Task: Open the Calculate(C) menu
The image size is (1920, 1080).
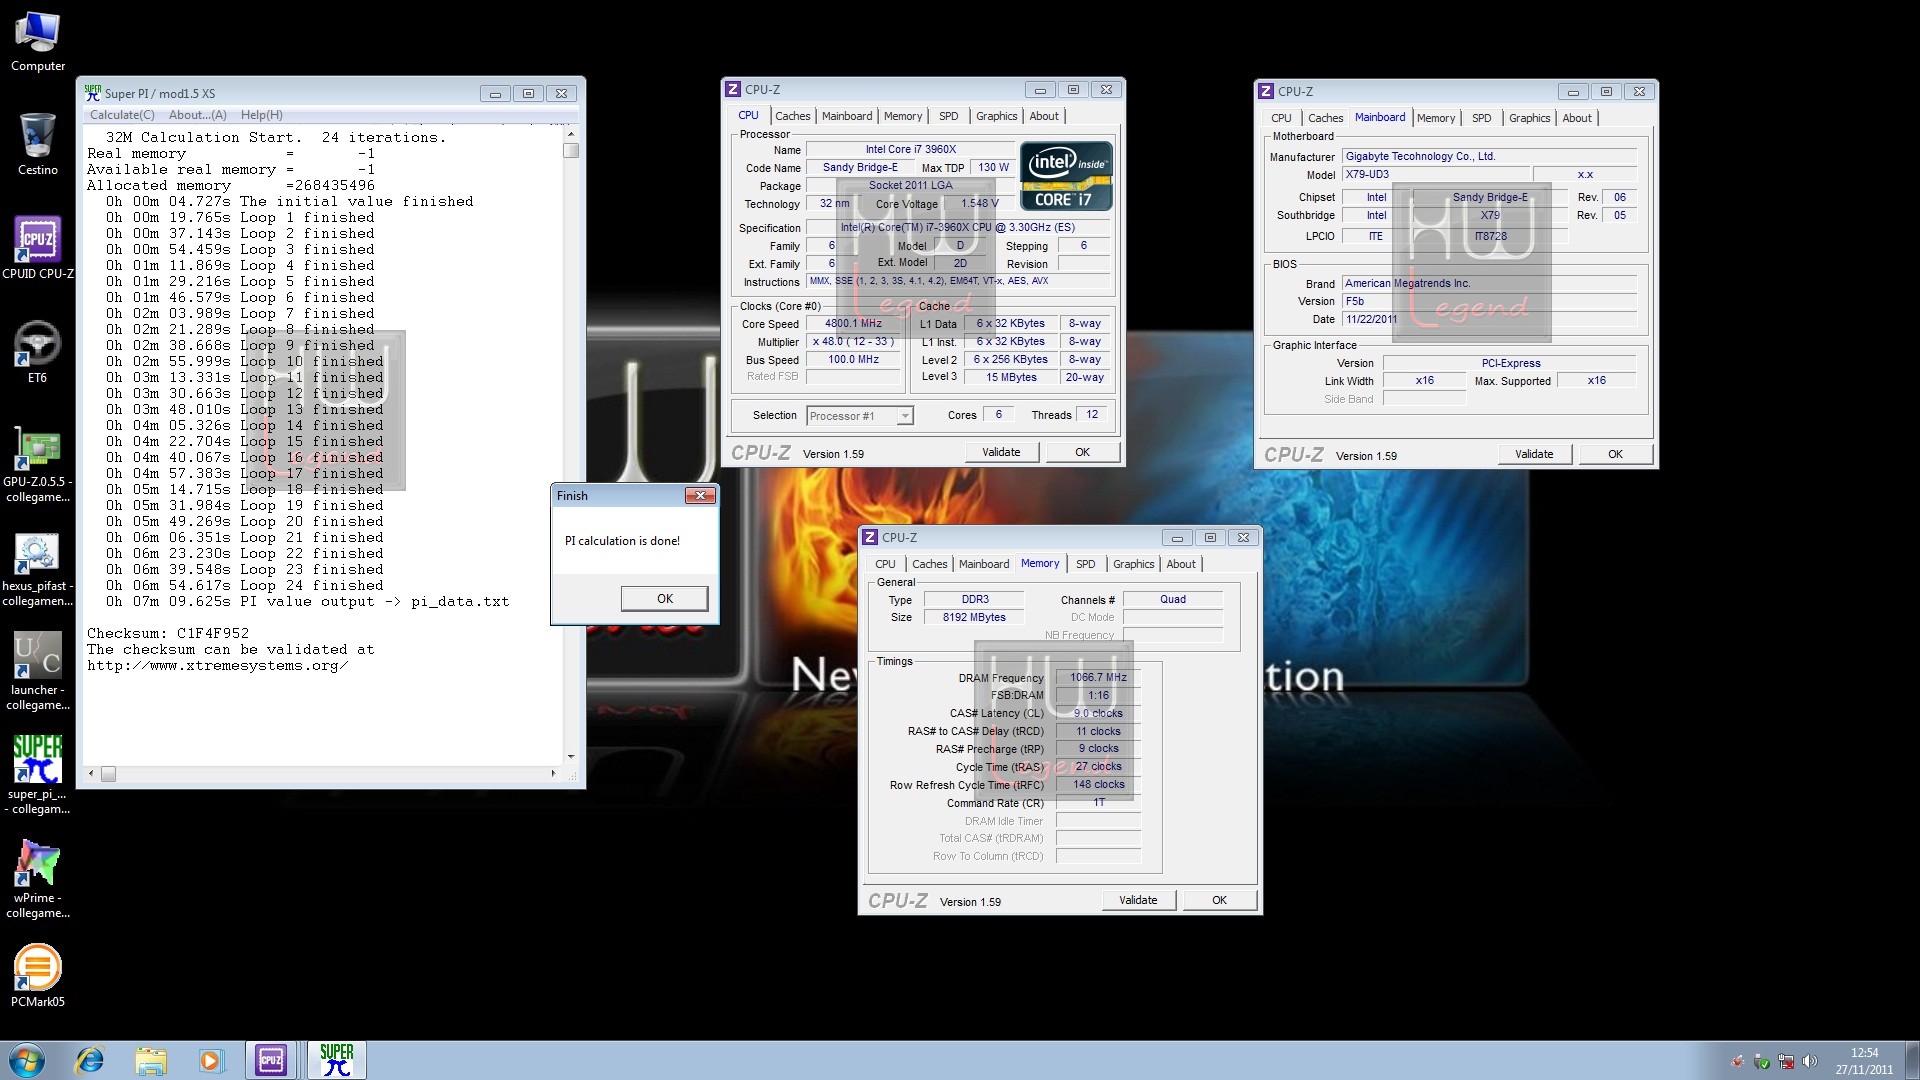Action: [x=122, y=115]
